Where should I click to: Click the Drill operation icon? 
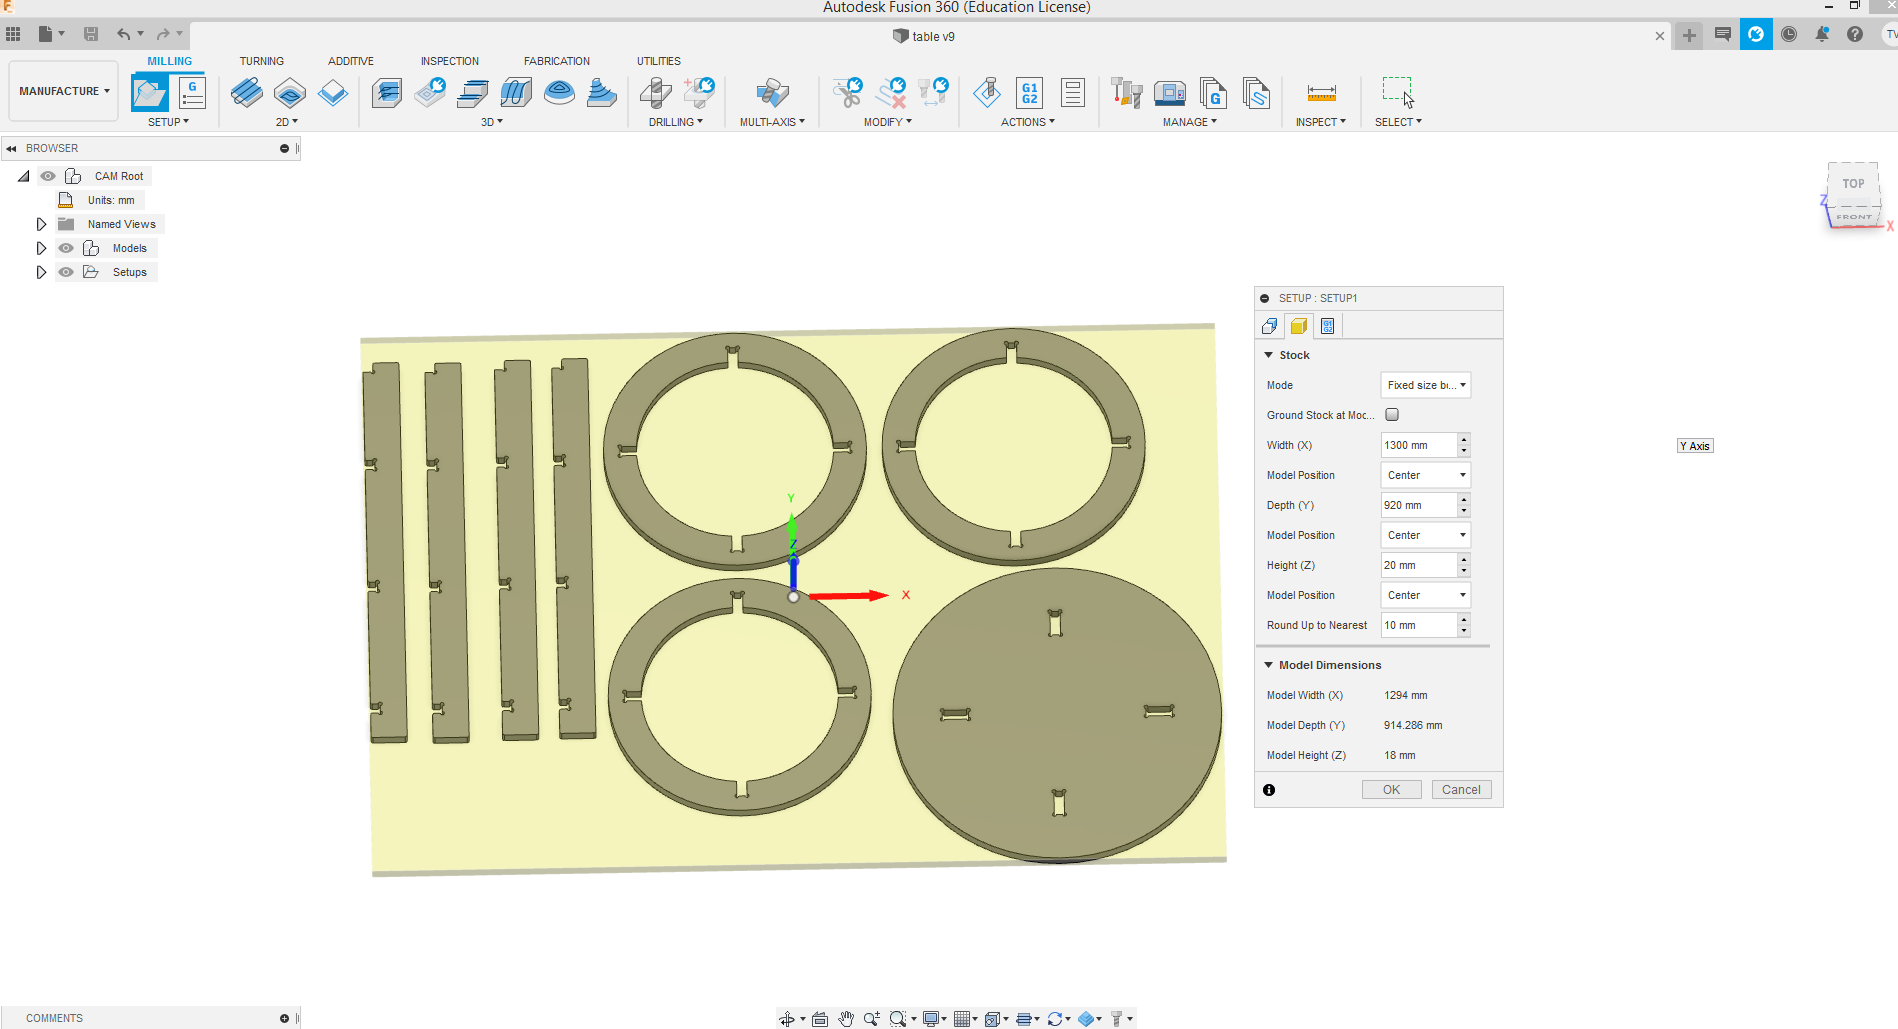pos(655,93)
